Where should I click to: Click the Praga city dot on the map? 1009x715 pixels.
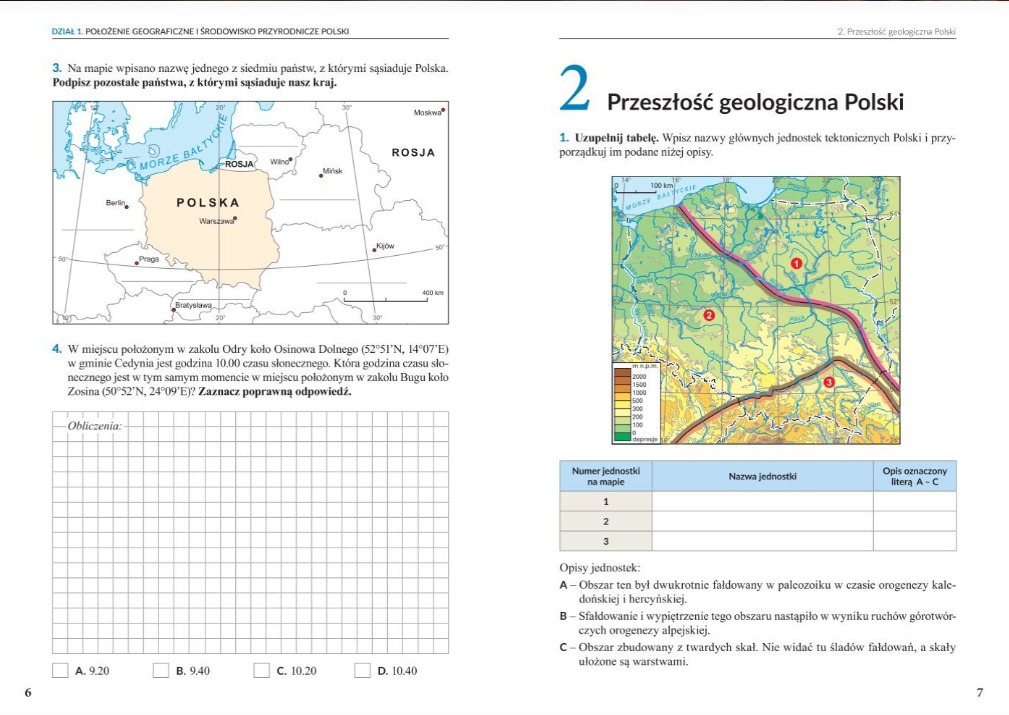[136, 263]
